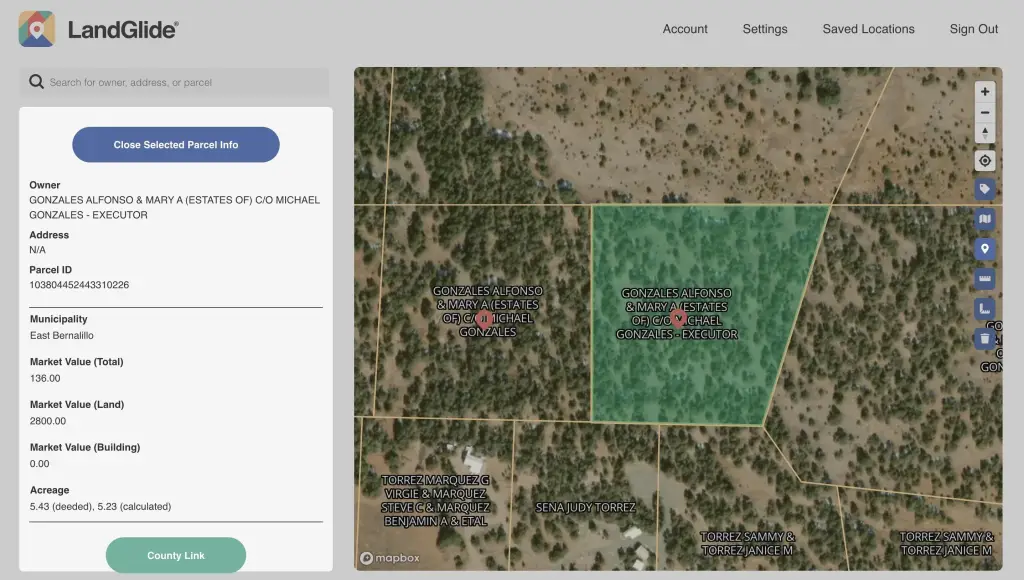This screenshot has height=580, width=1024.
Task: Go to Saved Locations
Action: point(868,29)
